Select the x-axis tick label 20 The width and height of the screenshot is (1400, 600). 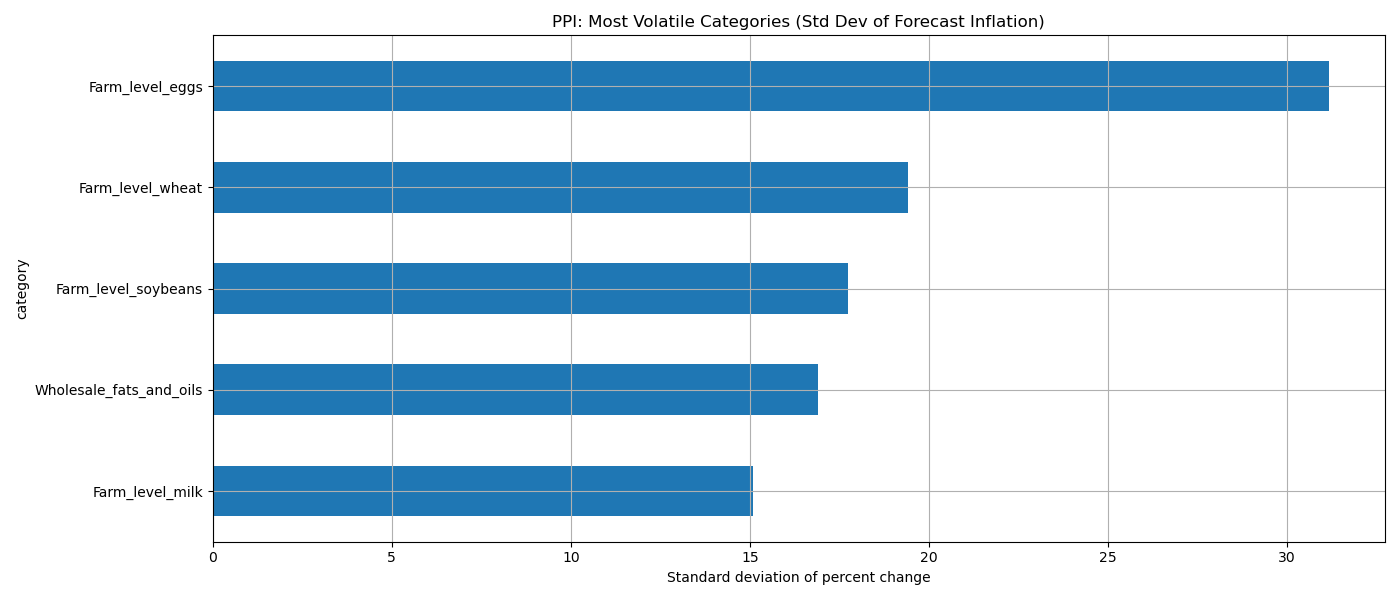(x=929, y=557)
